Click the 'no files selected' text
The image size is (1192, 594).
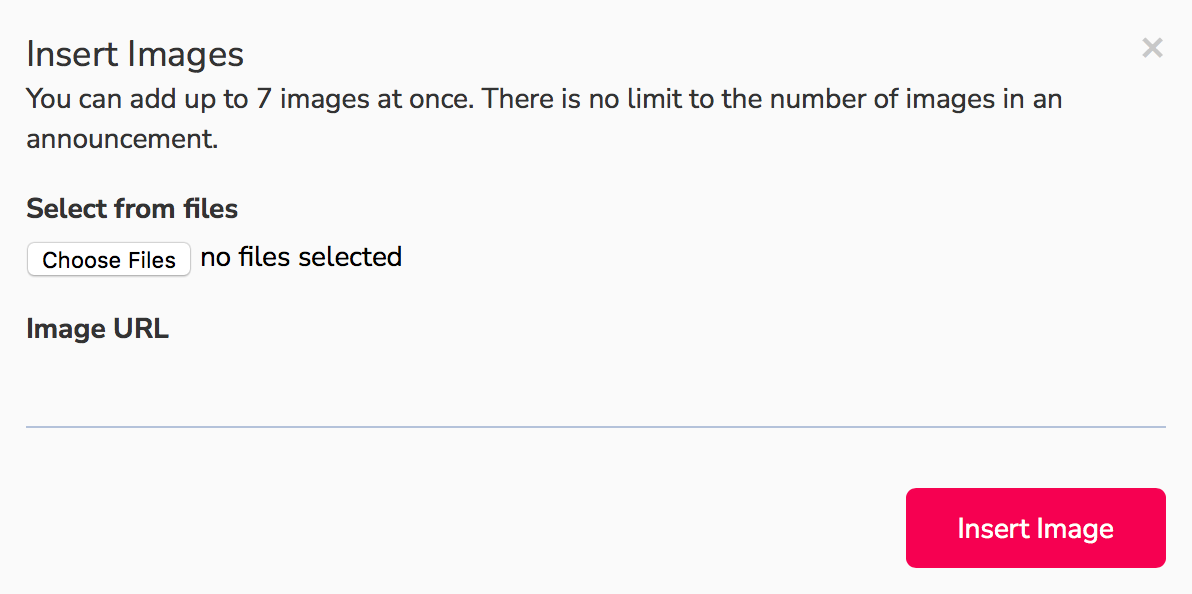tap(301, 257)
